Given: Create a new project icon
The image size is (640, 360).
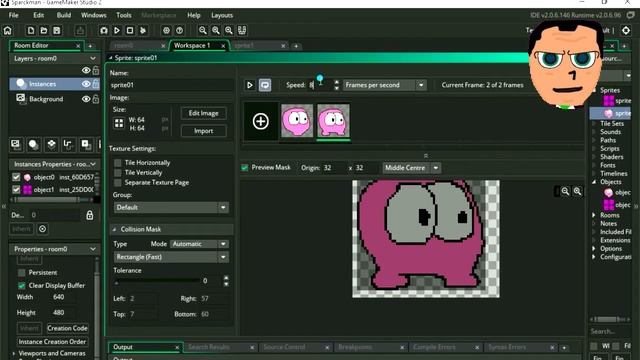Looking at the screenshot, I should point(31,31).
